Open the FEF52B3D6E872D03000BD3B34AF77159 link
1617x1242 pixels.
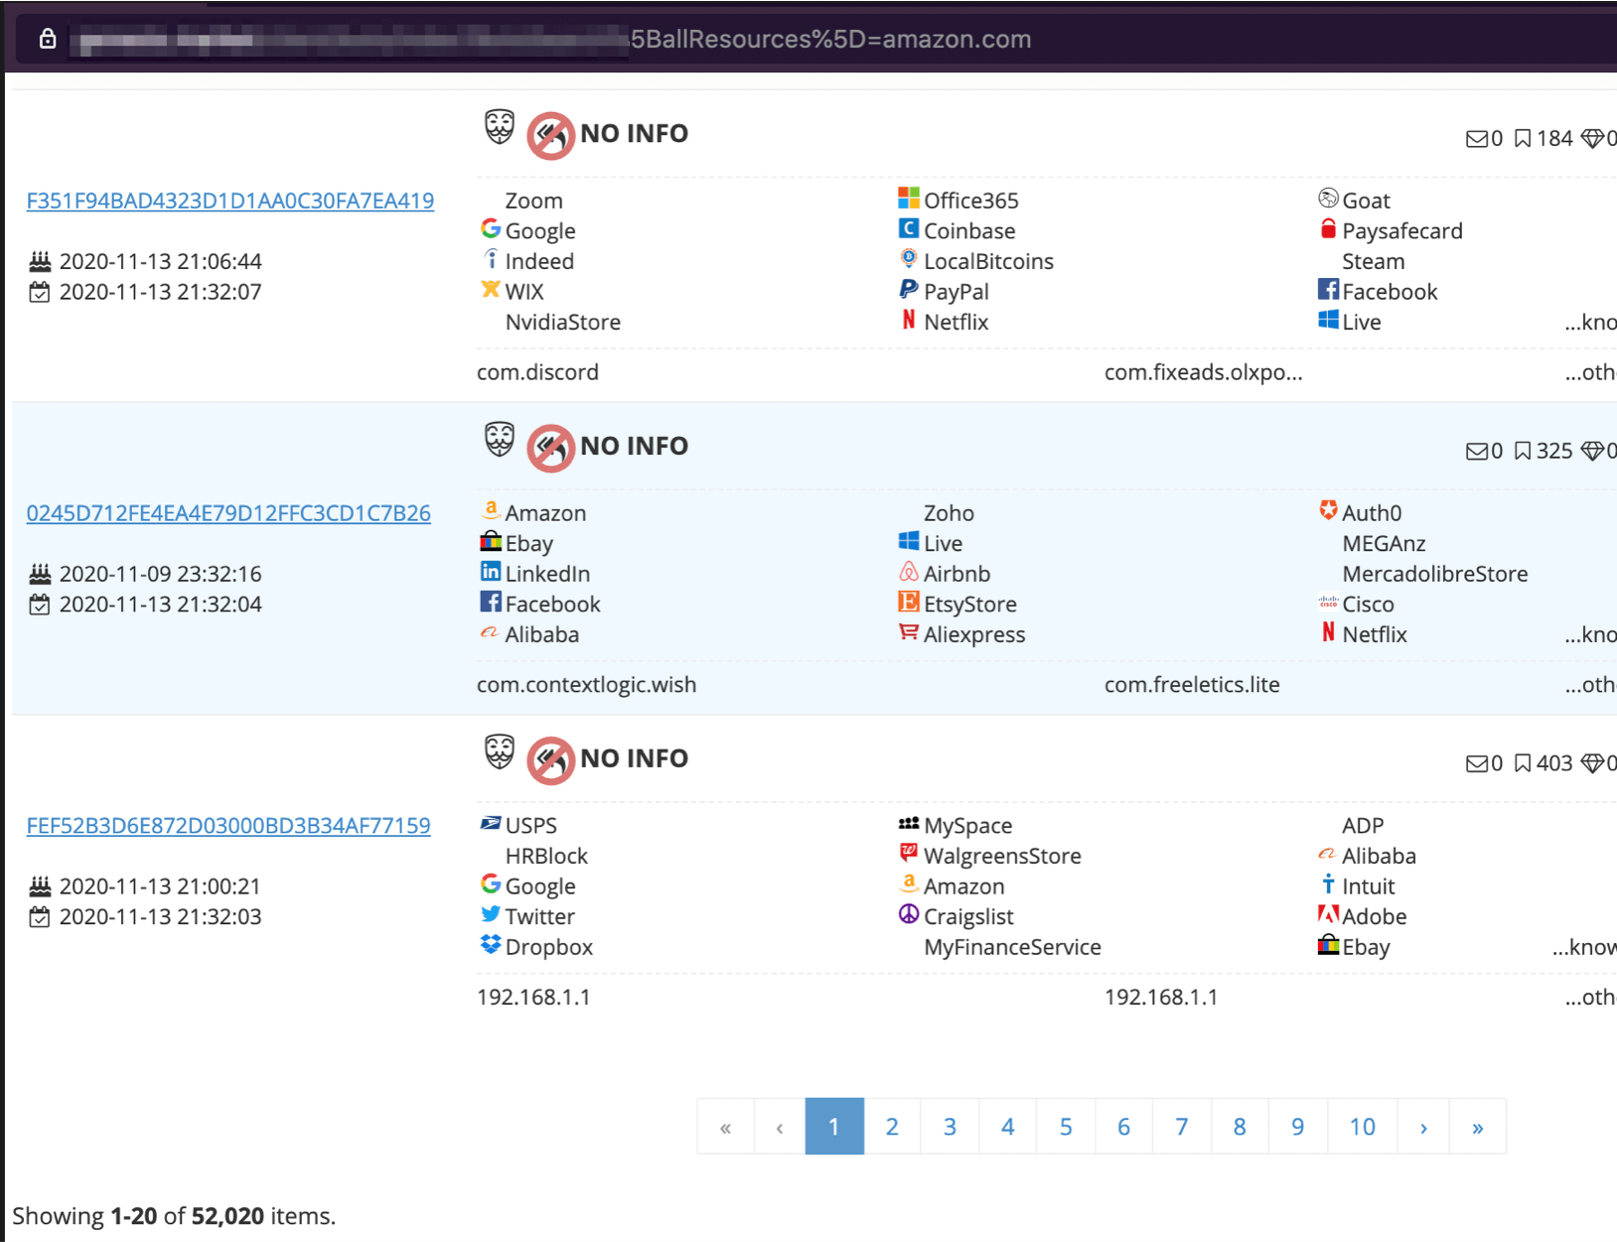(x=228, y=826)
